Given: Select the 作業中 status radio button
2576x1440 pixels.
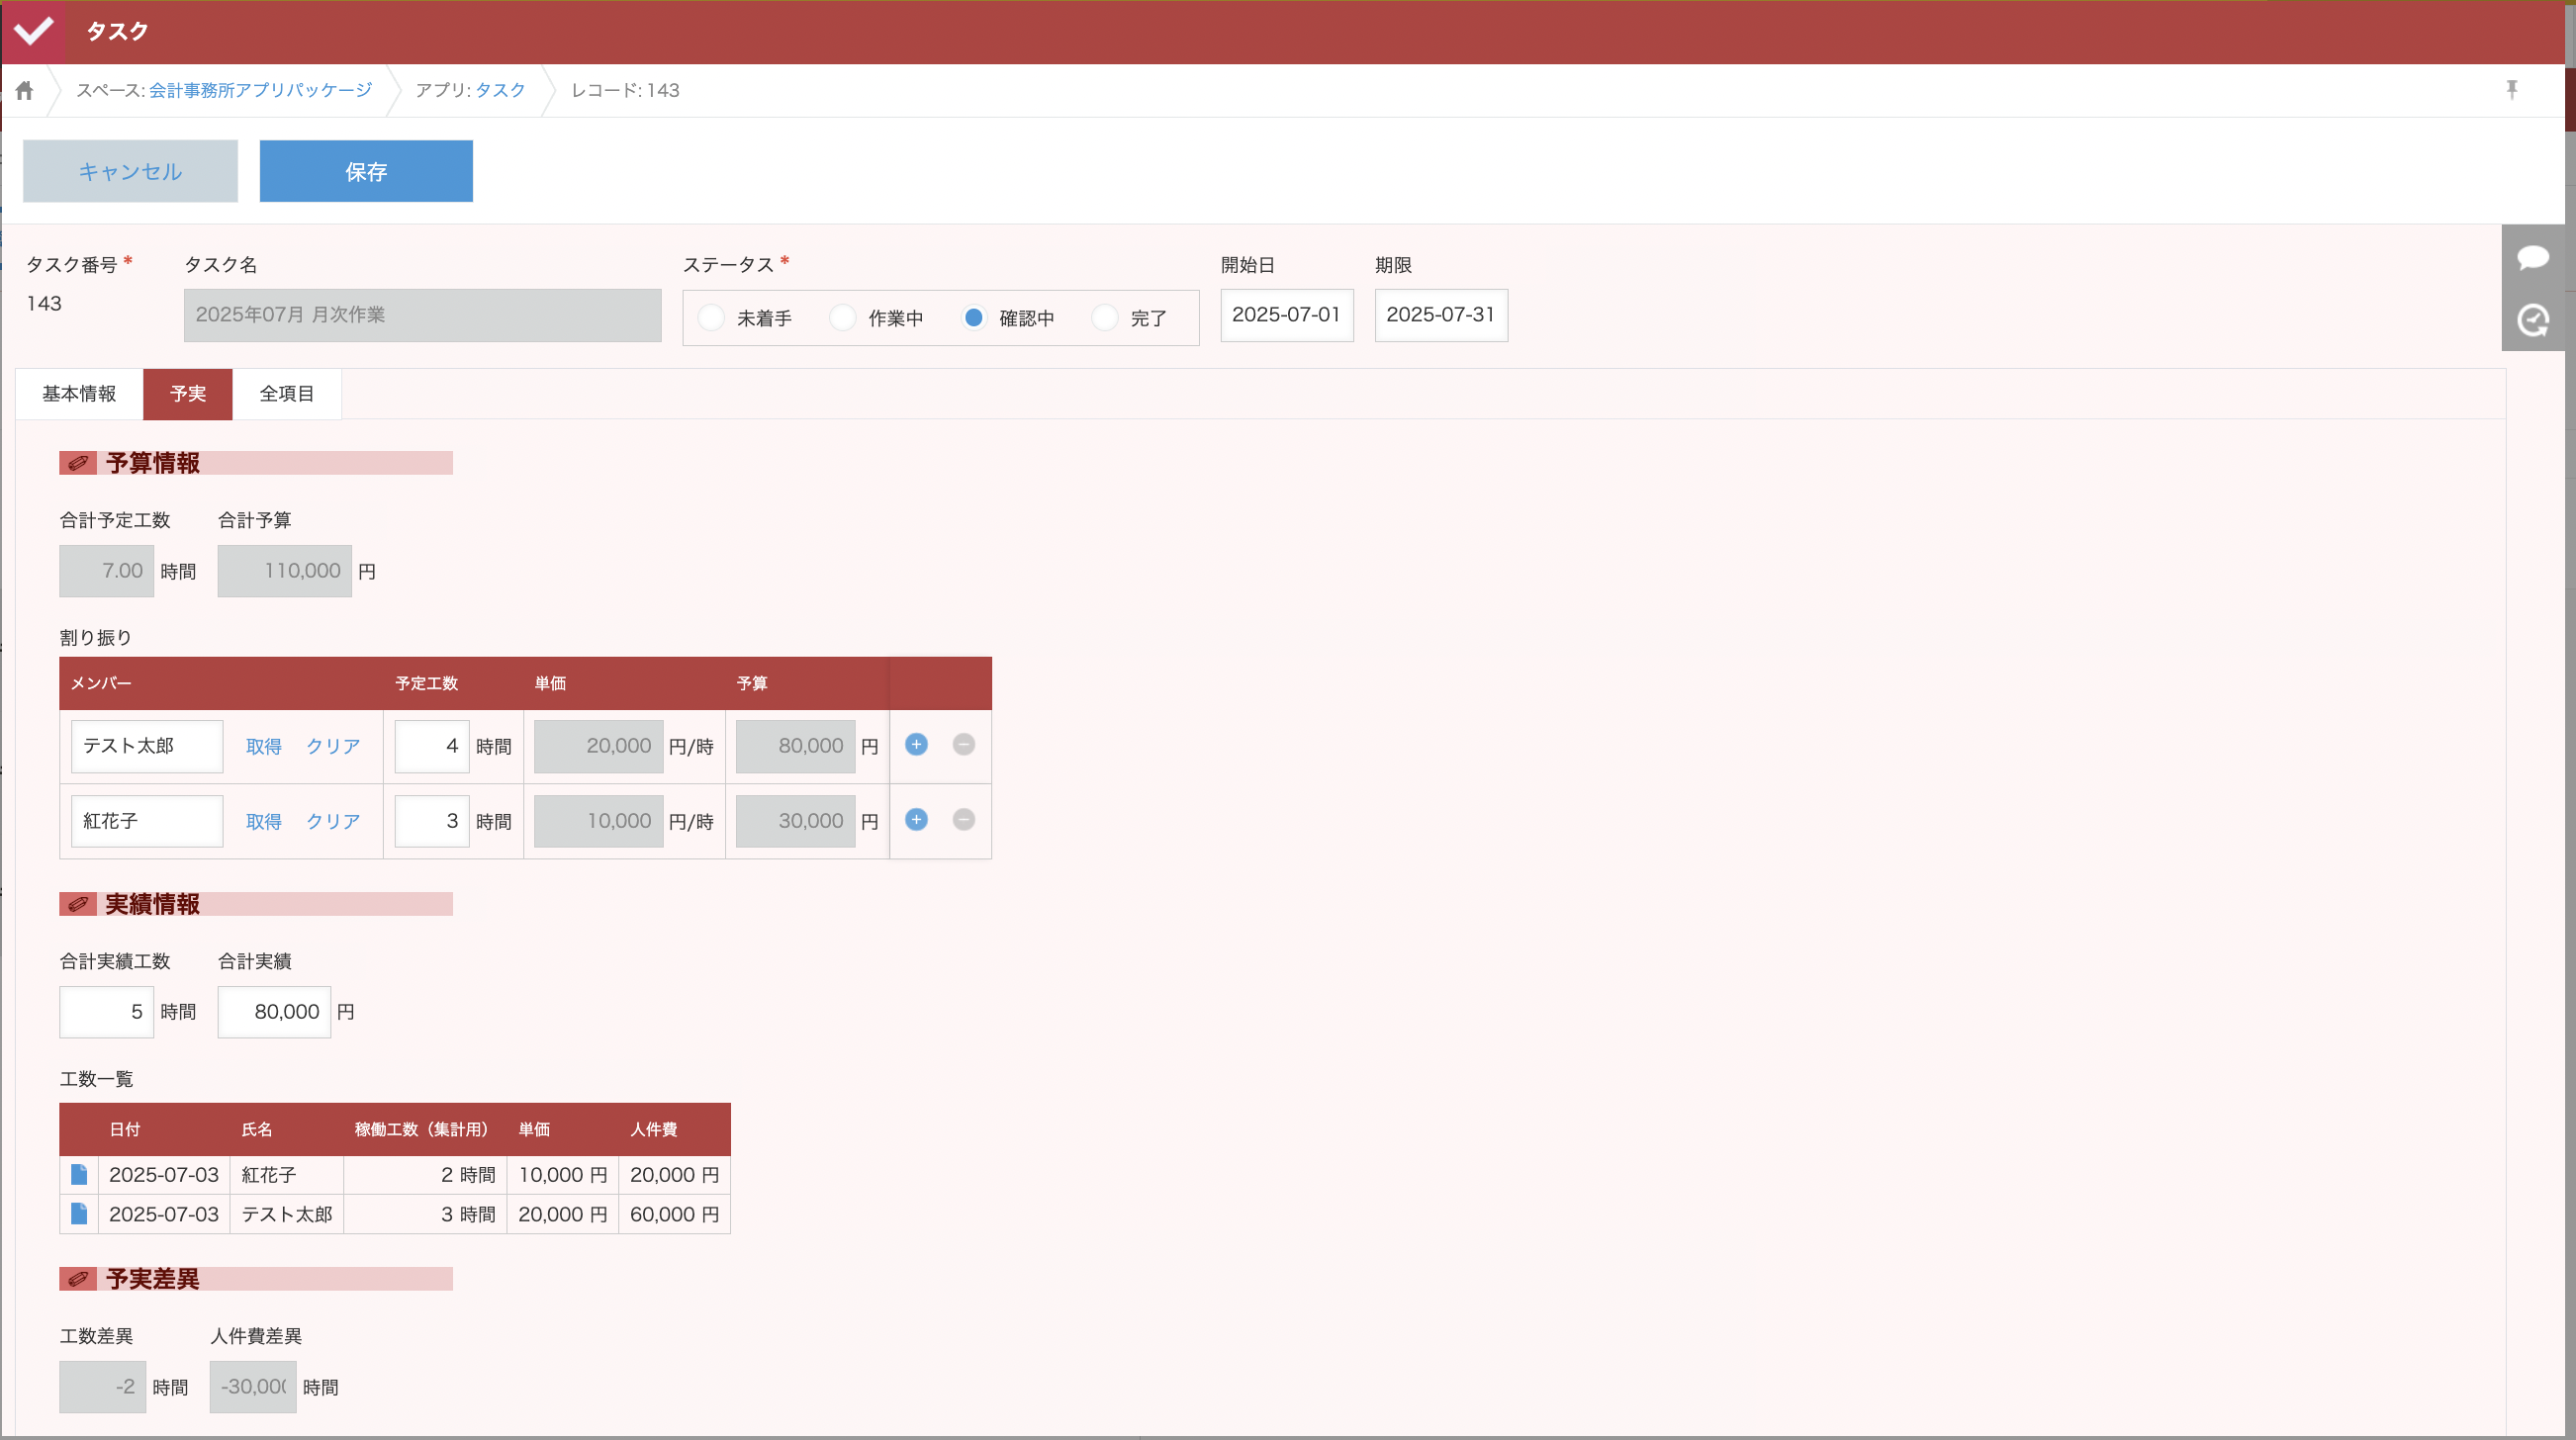Looking at the screenshot, I should [x=843, y=318].
